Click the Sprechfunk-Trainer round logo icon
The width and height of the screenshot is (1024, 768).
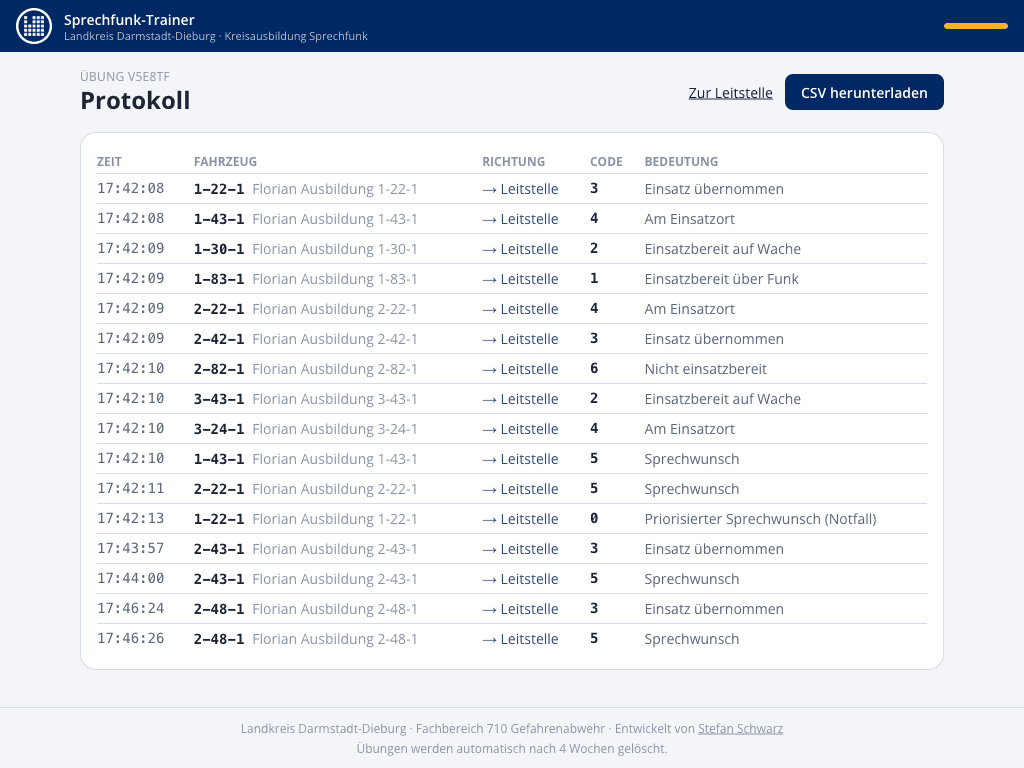pyautogui.click(x=34, y=26)
